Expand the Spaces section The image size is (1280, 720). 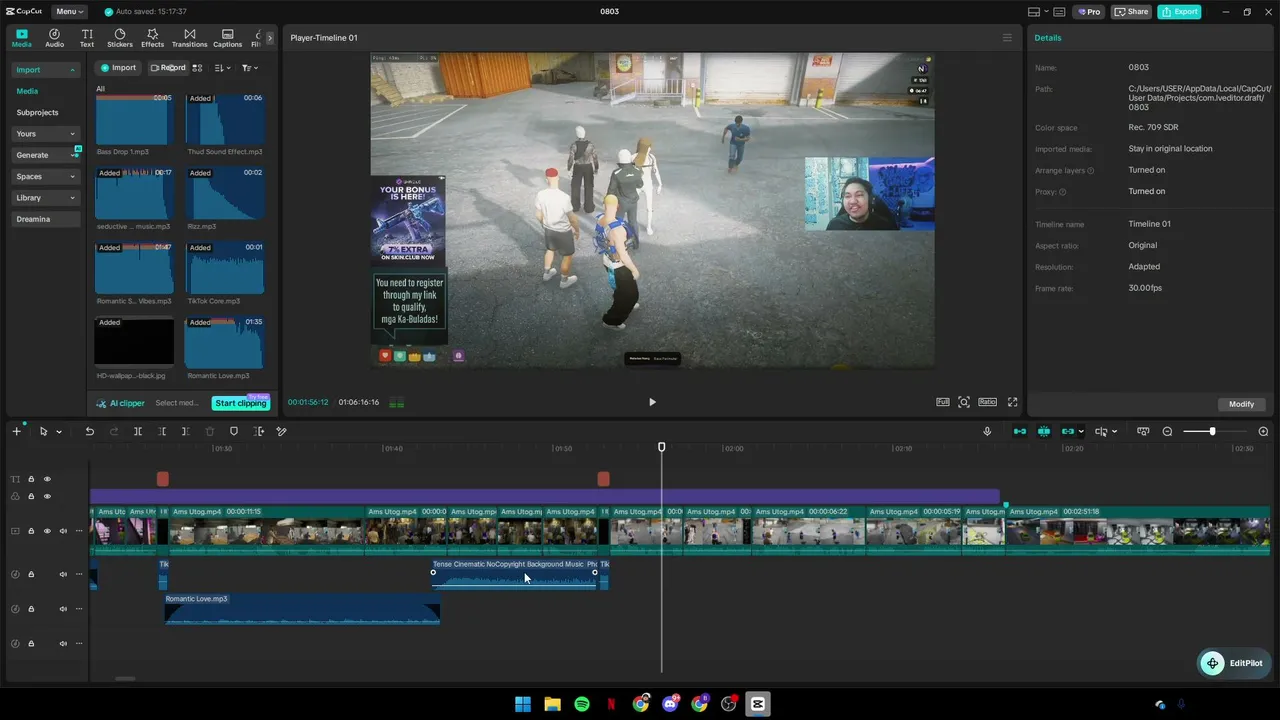coord(45,177)
